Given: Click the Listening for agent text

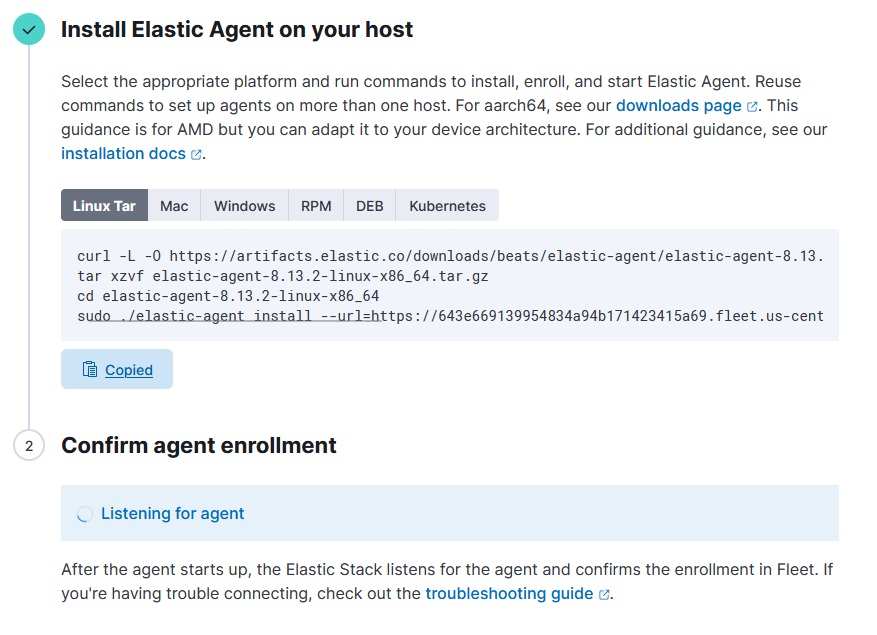Looking at the screenshot, I should coord(172,514).
